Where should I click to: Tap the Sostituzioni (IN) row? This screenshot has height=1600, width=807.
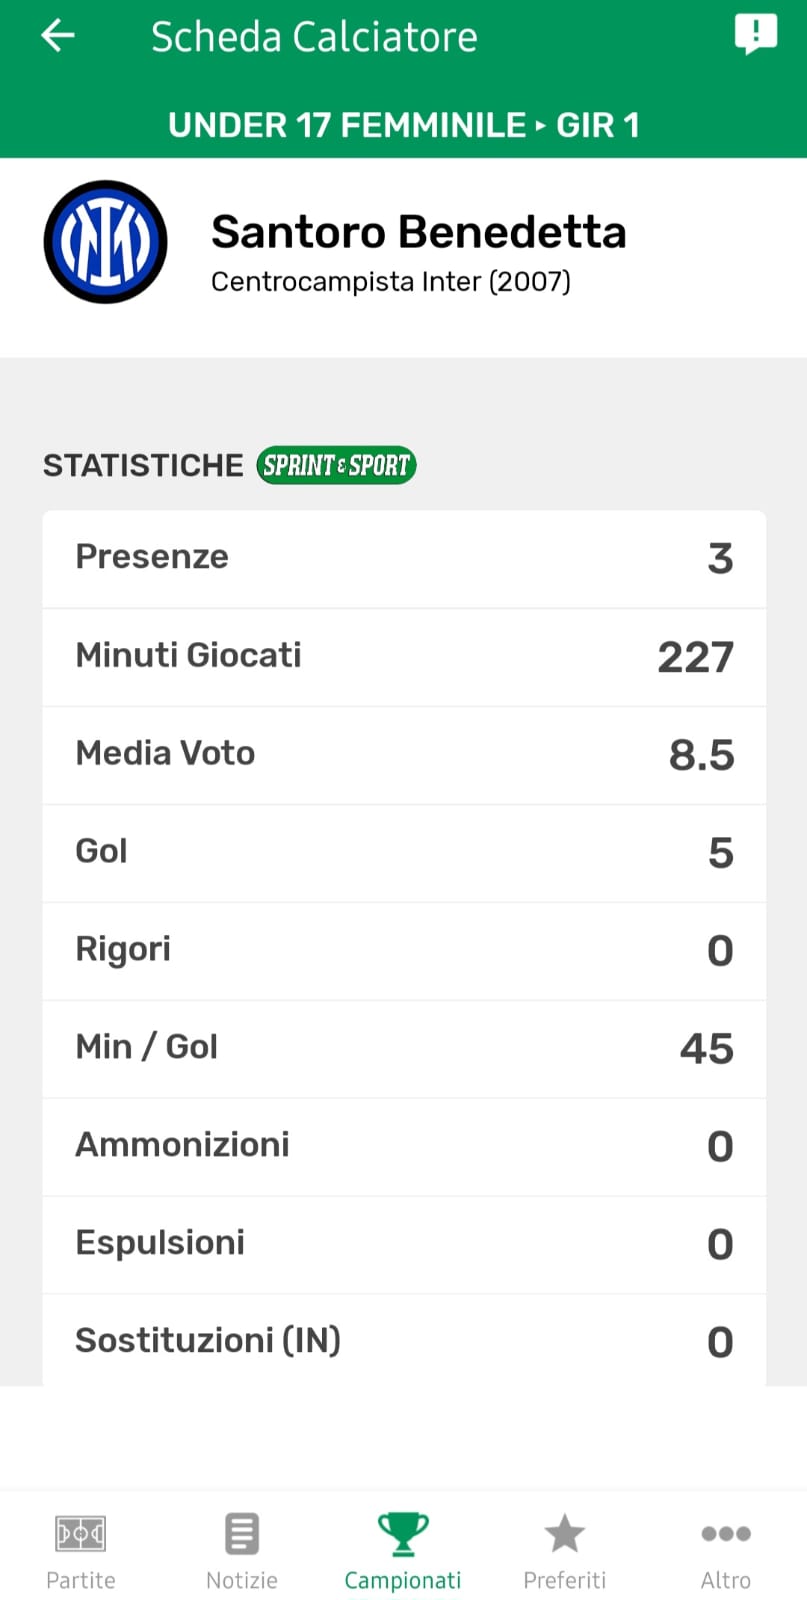[x=404, y=1340]
